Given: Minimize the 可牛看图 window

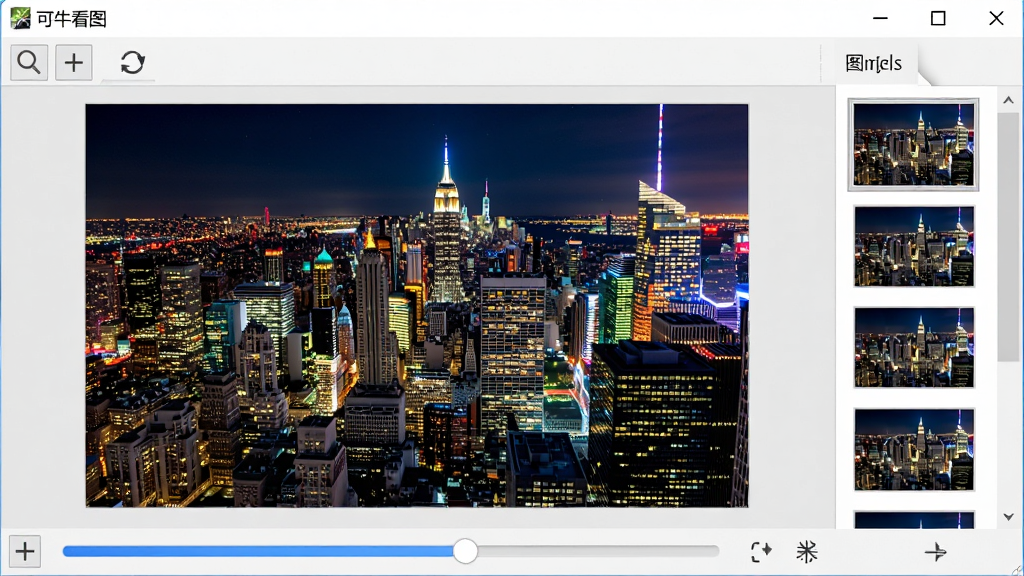Looking at the screenshot, I should pyautogui.click(x=880, y=18).
